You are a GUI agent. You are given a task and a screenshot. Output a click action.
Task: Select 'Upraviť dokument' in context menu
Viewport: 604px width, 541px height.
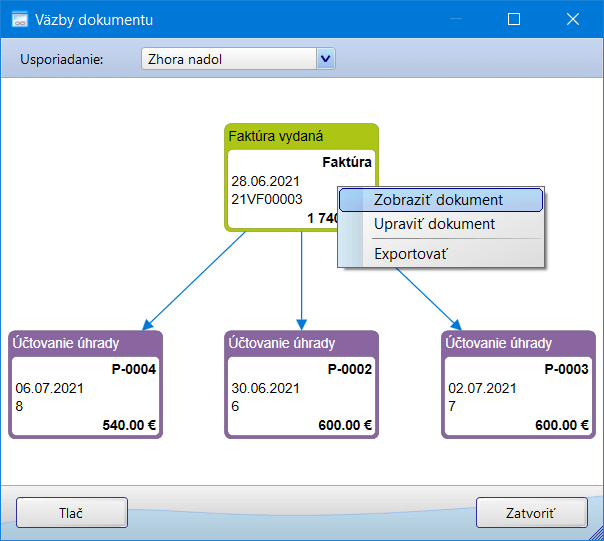[434, 224]
